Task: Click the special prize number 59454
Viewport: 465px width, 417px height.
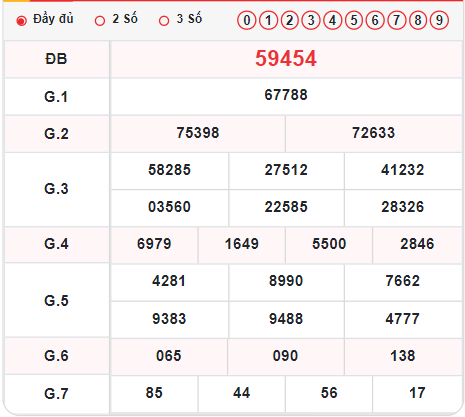Action: click(286, 59)
